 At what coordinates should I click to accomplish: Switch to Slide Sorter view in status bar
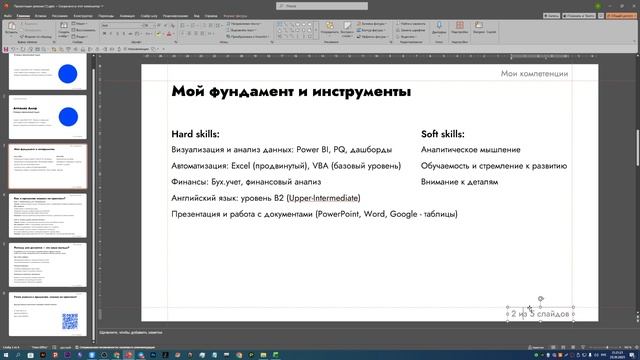pyautogui.click(x=563, y=347)
